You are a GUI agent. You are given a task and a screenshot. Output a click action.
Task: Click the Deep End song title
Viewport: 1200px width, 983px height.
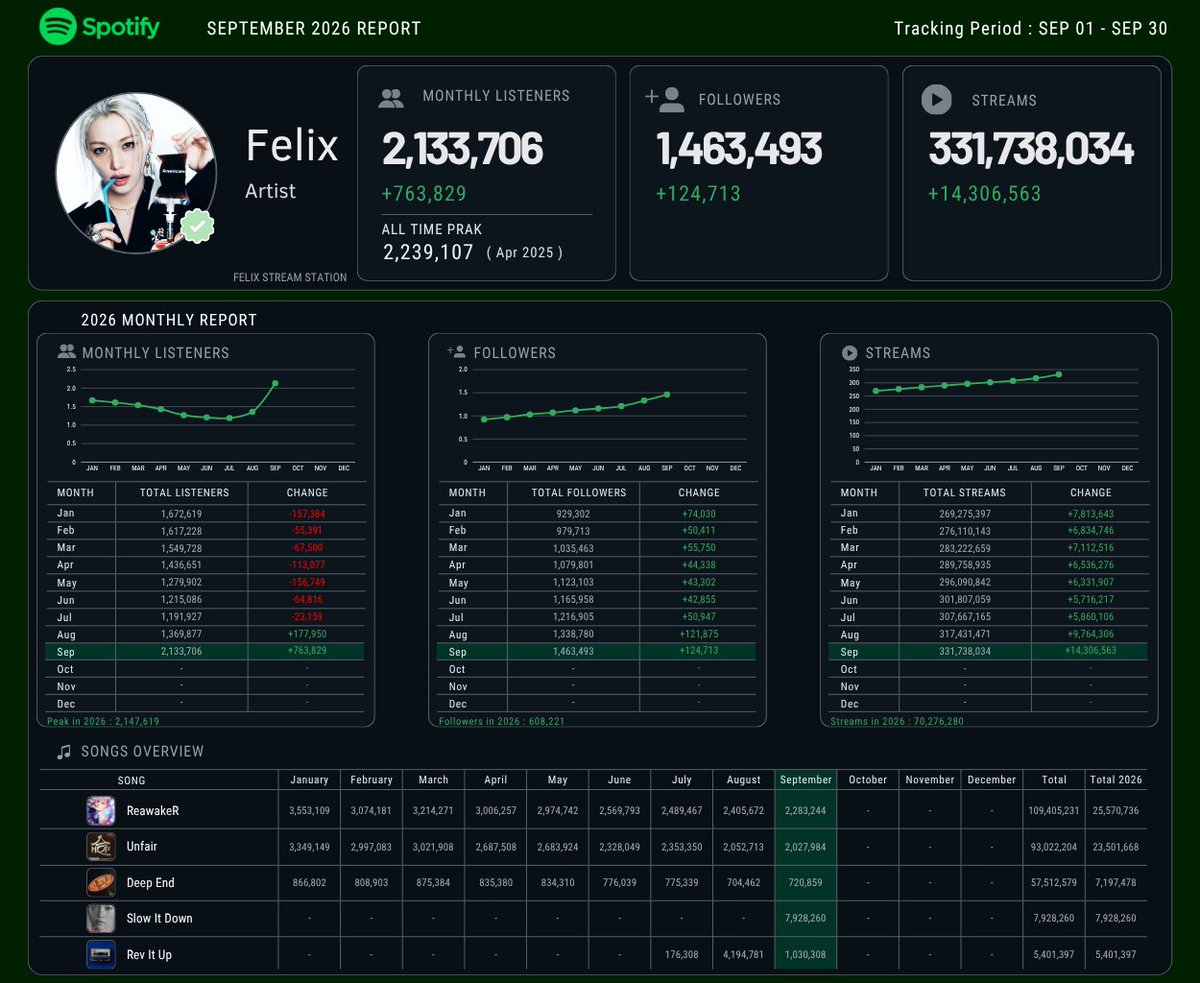point(151,882)
